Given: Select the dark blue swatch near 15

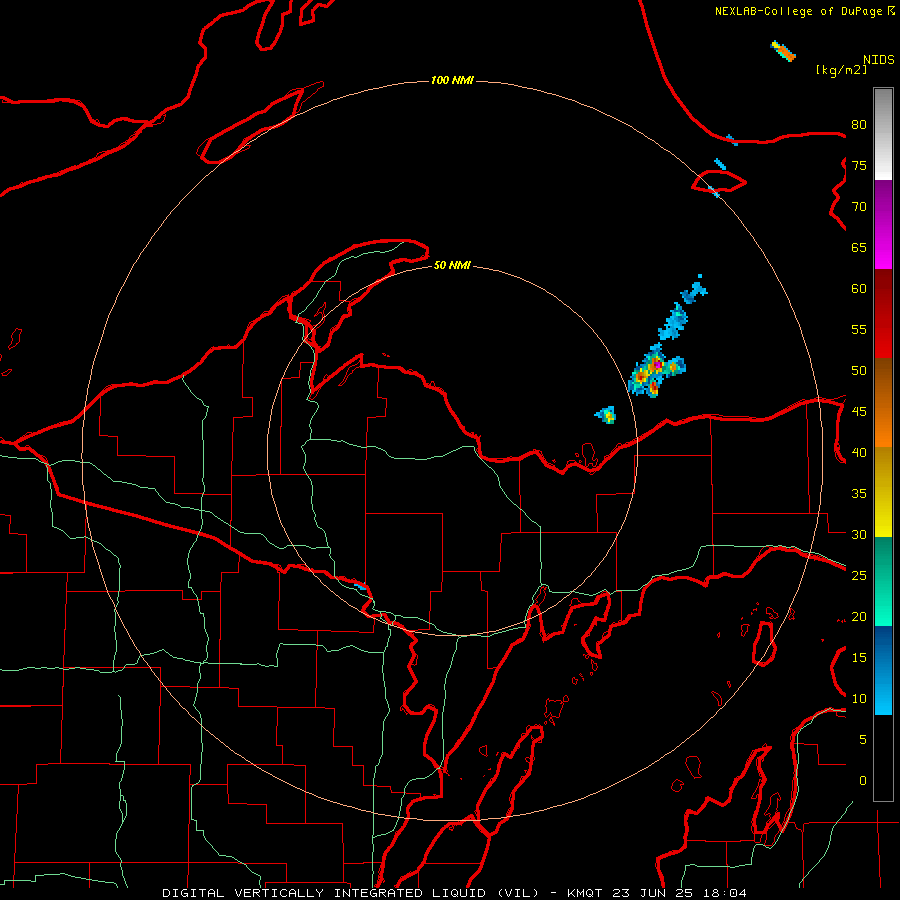Looking at the screenshot, I should (883, 650).
